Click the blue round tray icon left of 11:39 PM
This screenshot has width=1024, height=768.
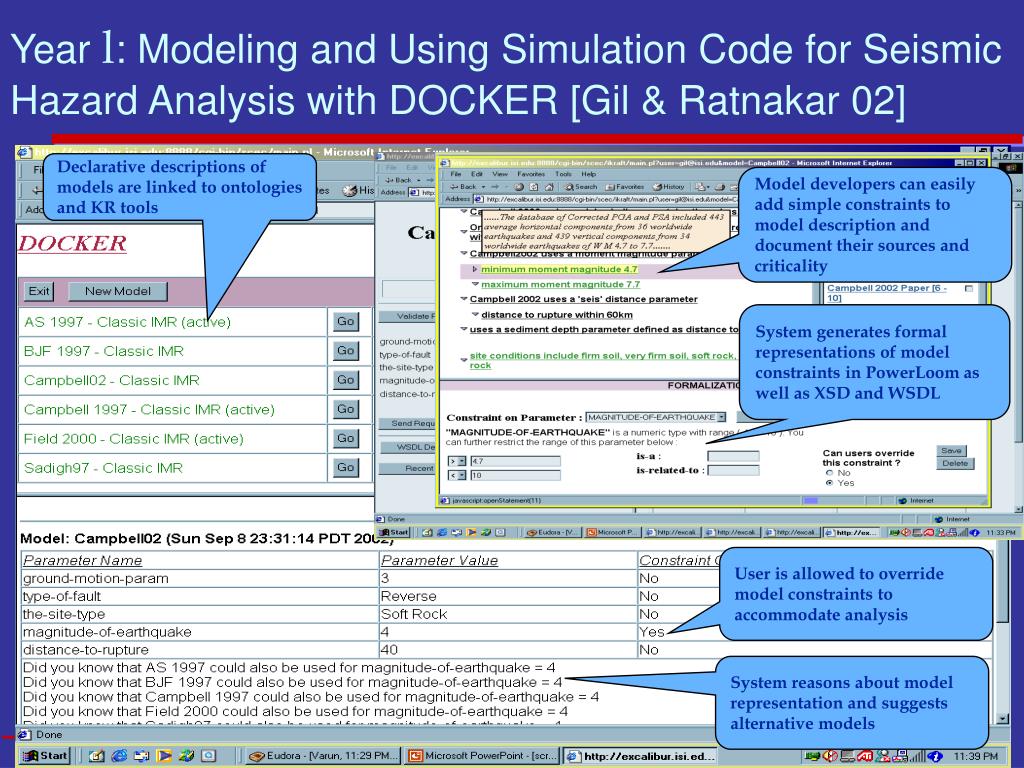tap(935, 756)
